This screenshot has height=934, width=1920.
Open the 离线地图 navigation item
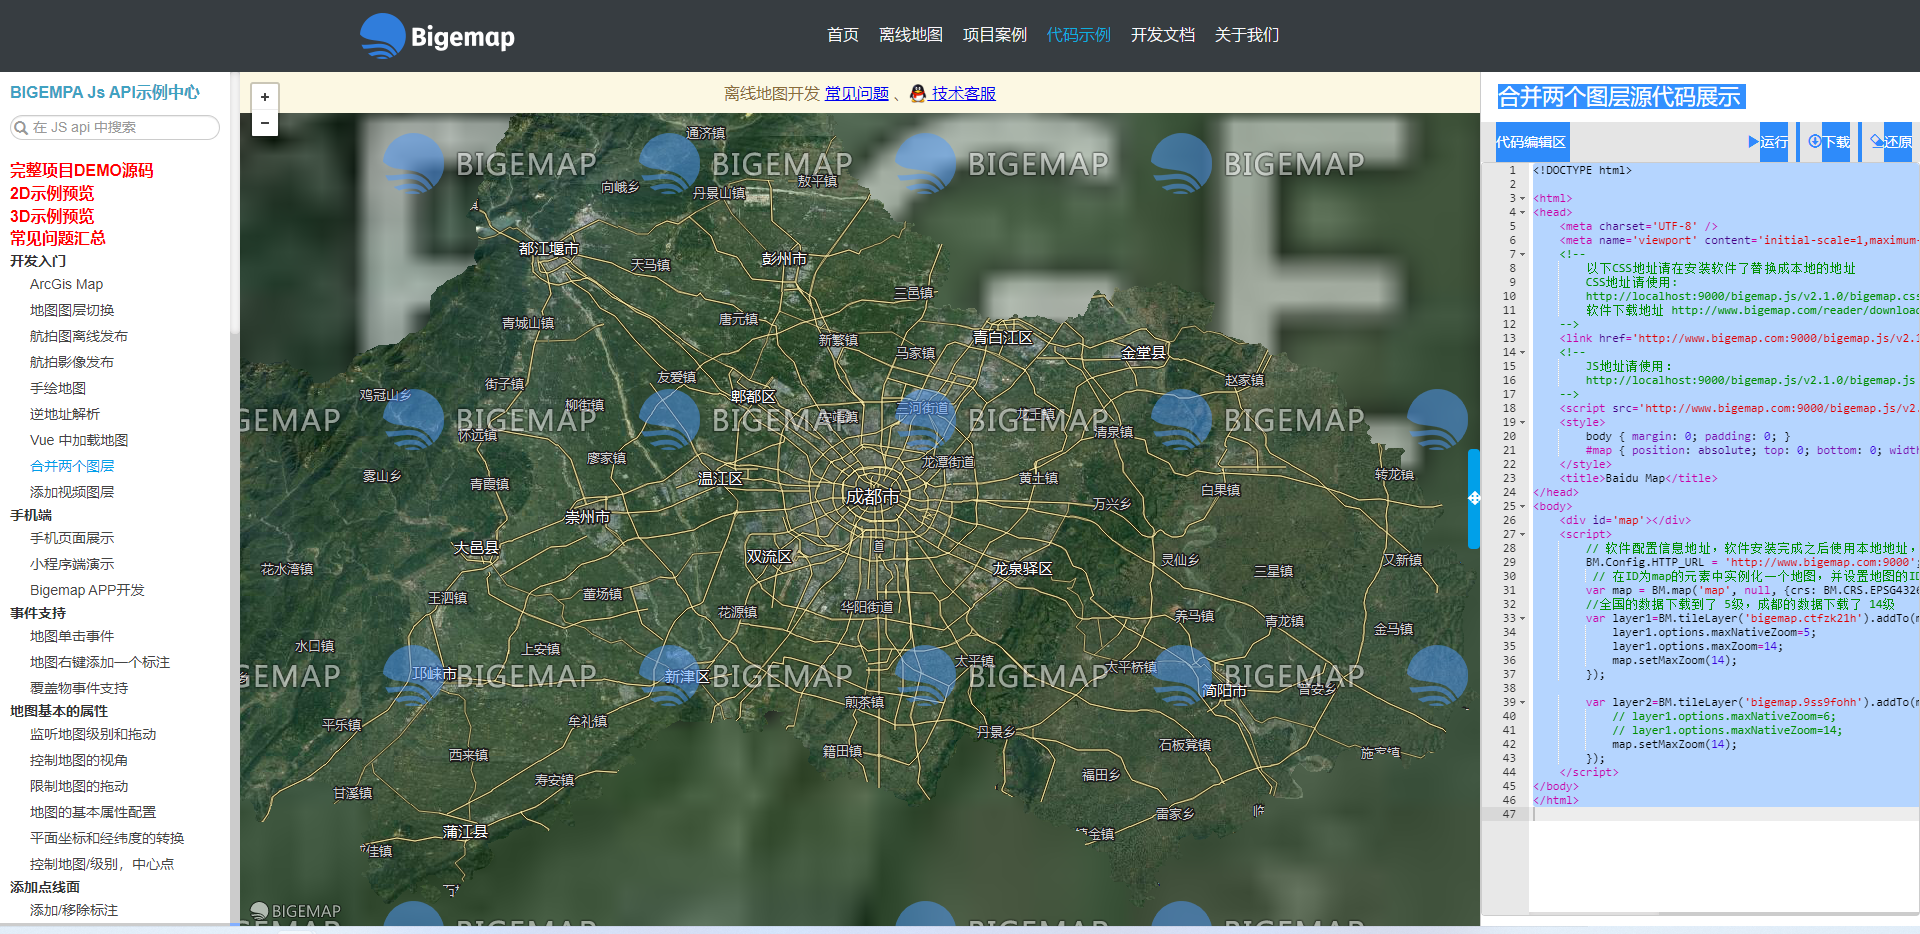coord(910,35)
